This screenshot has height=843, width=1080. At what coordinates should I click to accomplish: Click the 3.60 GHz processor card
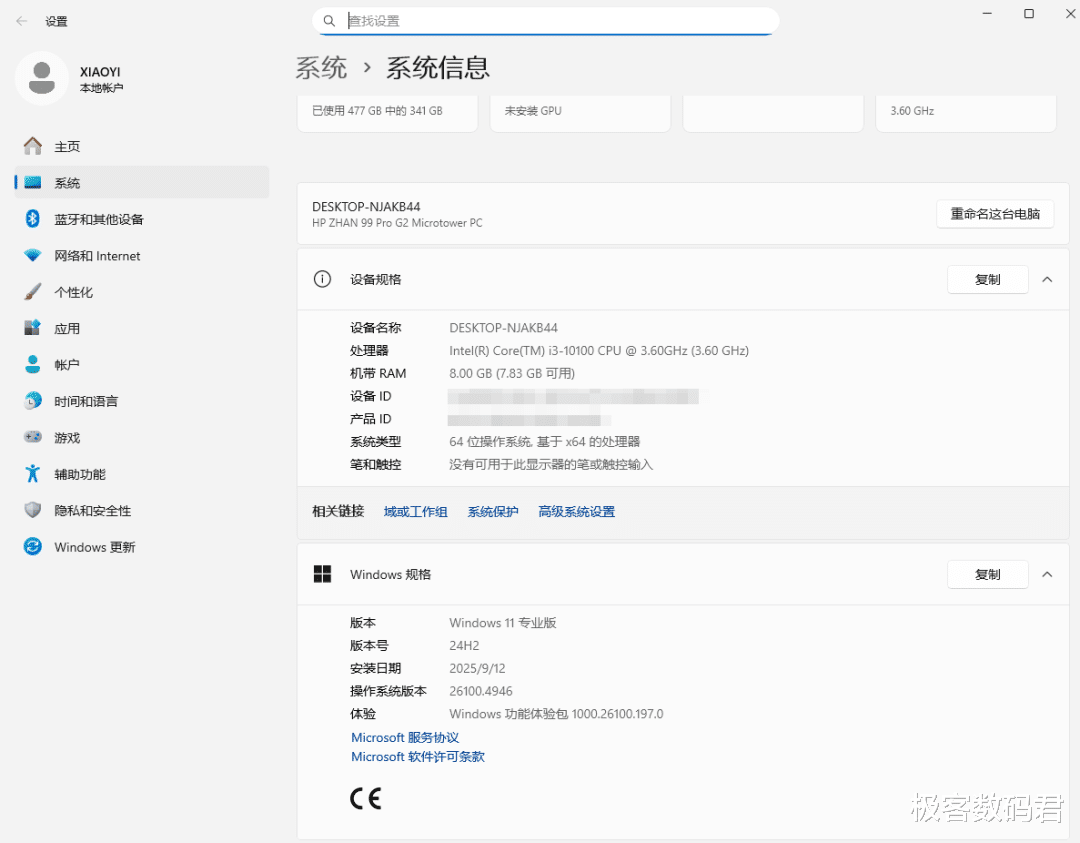pos(966,113)
